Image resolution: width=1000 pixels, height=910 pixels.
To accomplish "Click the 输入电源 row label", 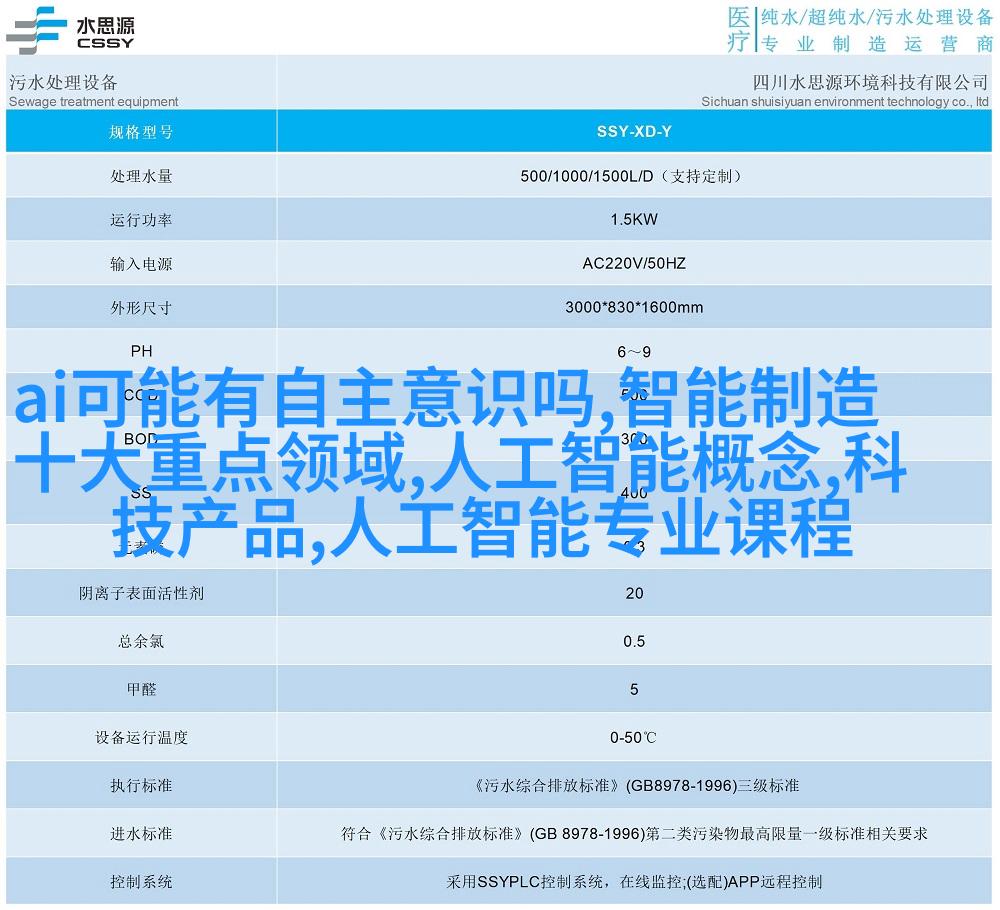I will [x=141, y=263].
